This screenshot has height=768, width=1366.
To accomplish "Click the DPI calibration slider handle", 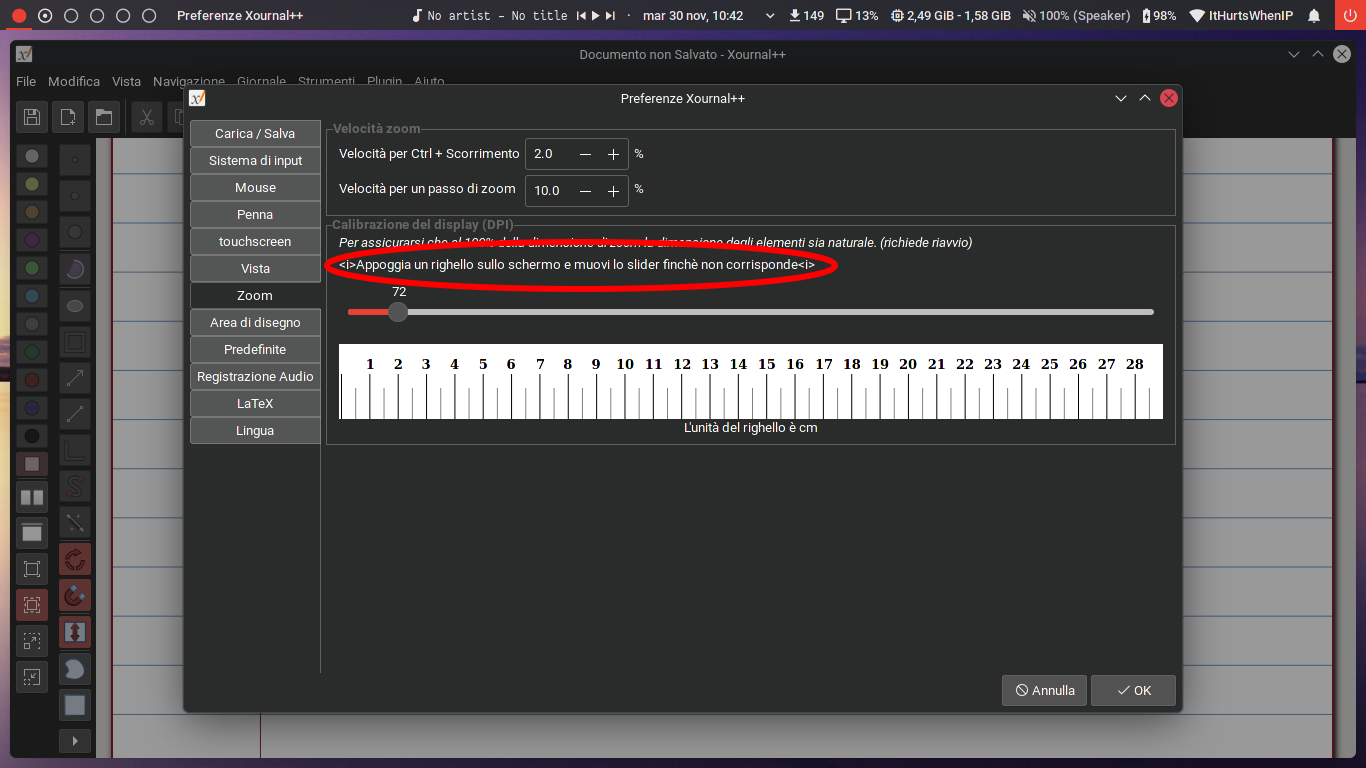I will tap(398, 312).
